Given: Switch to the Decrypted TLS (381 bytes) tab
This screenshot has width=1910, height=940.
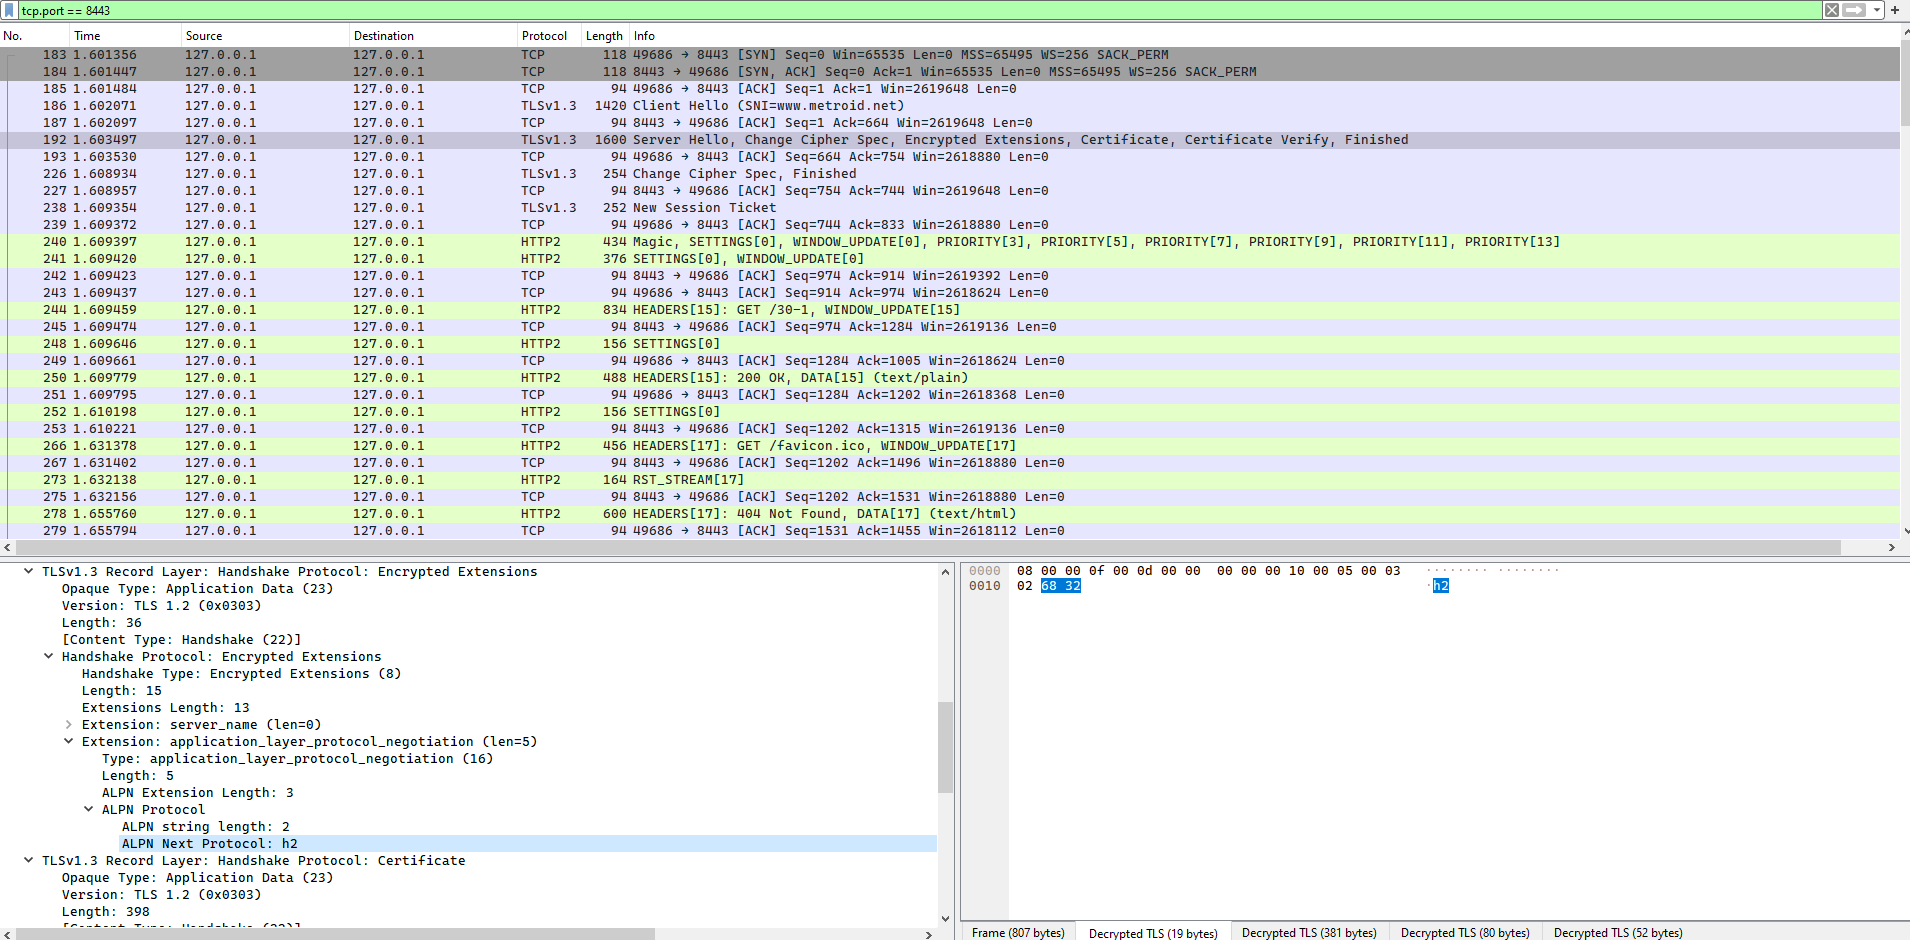Looking at the screenshot, I should pos(1309,932).
